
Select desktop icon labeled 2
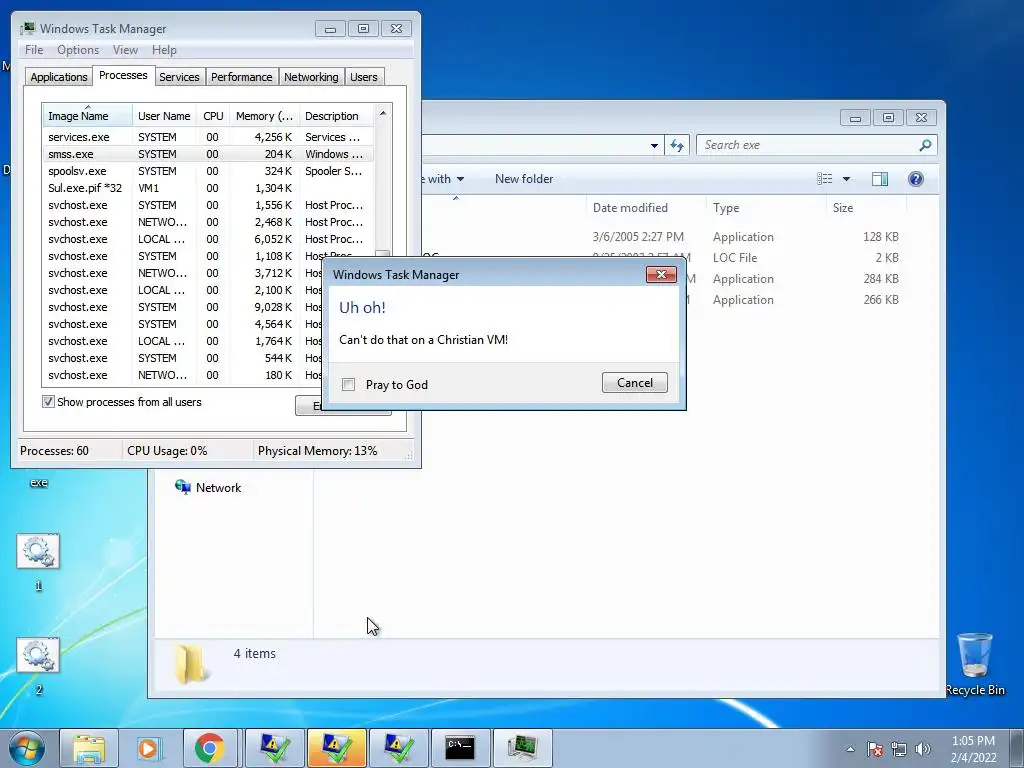point(38,665)
